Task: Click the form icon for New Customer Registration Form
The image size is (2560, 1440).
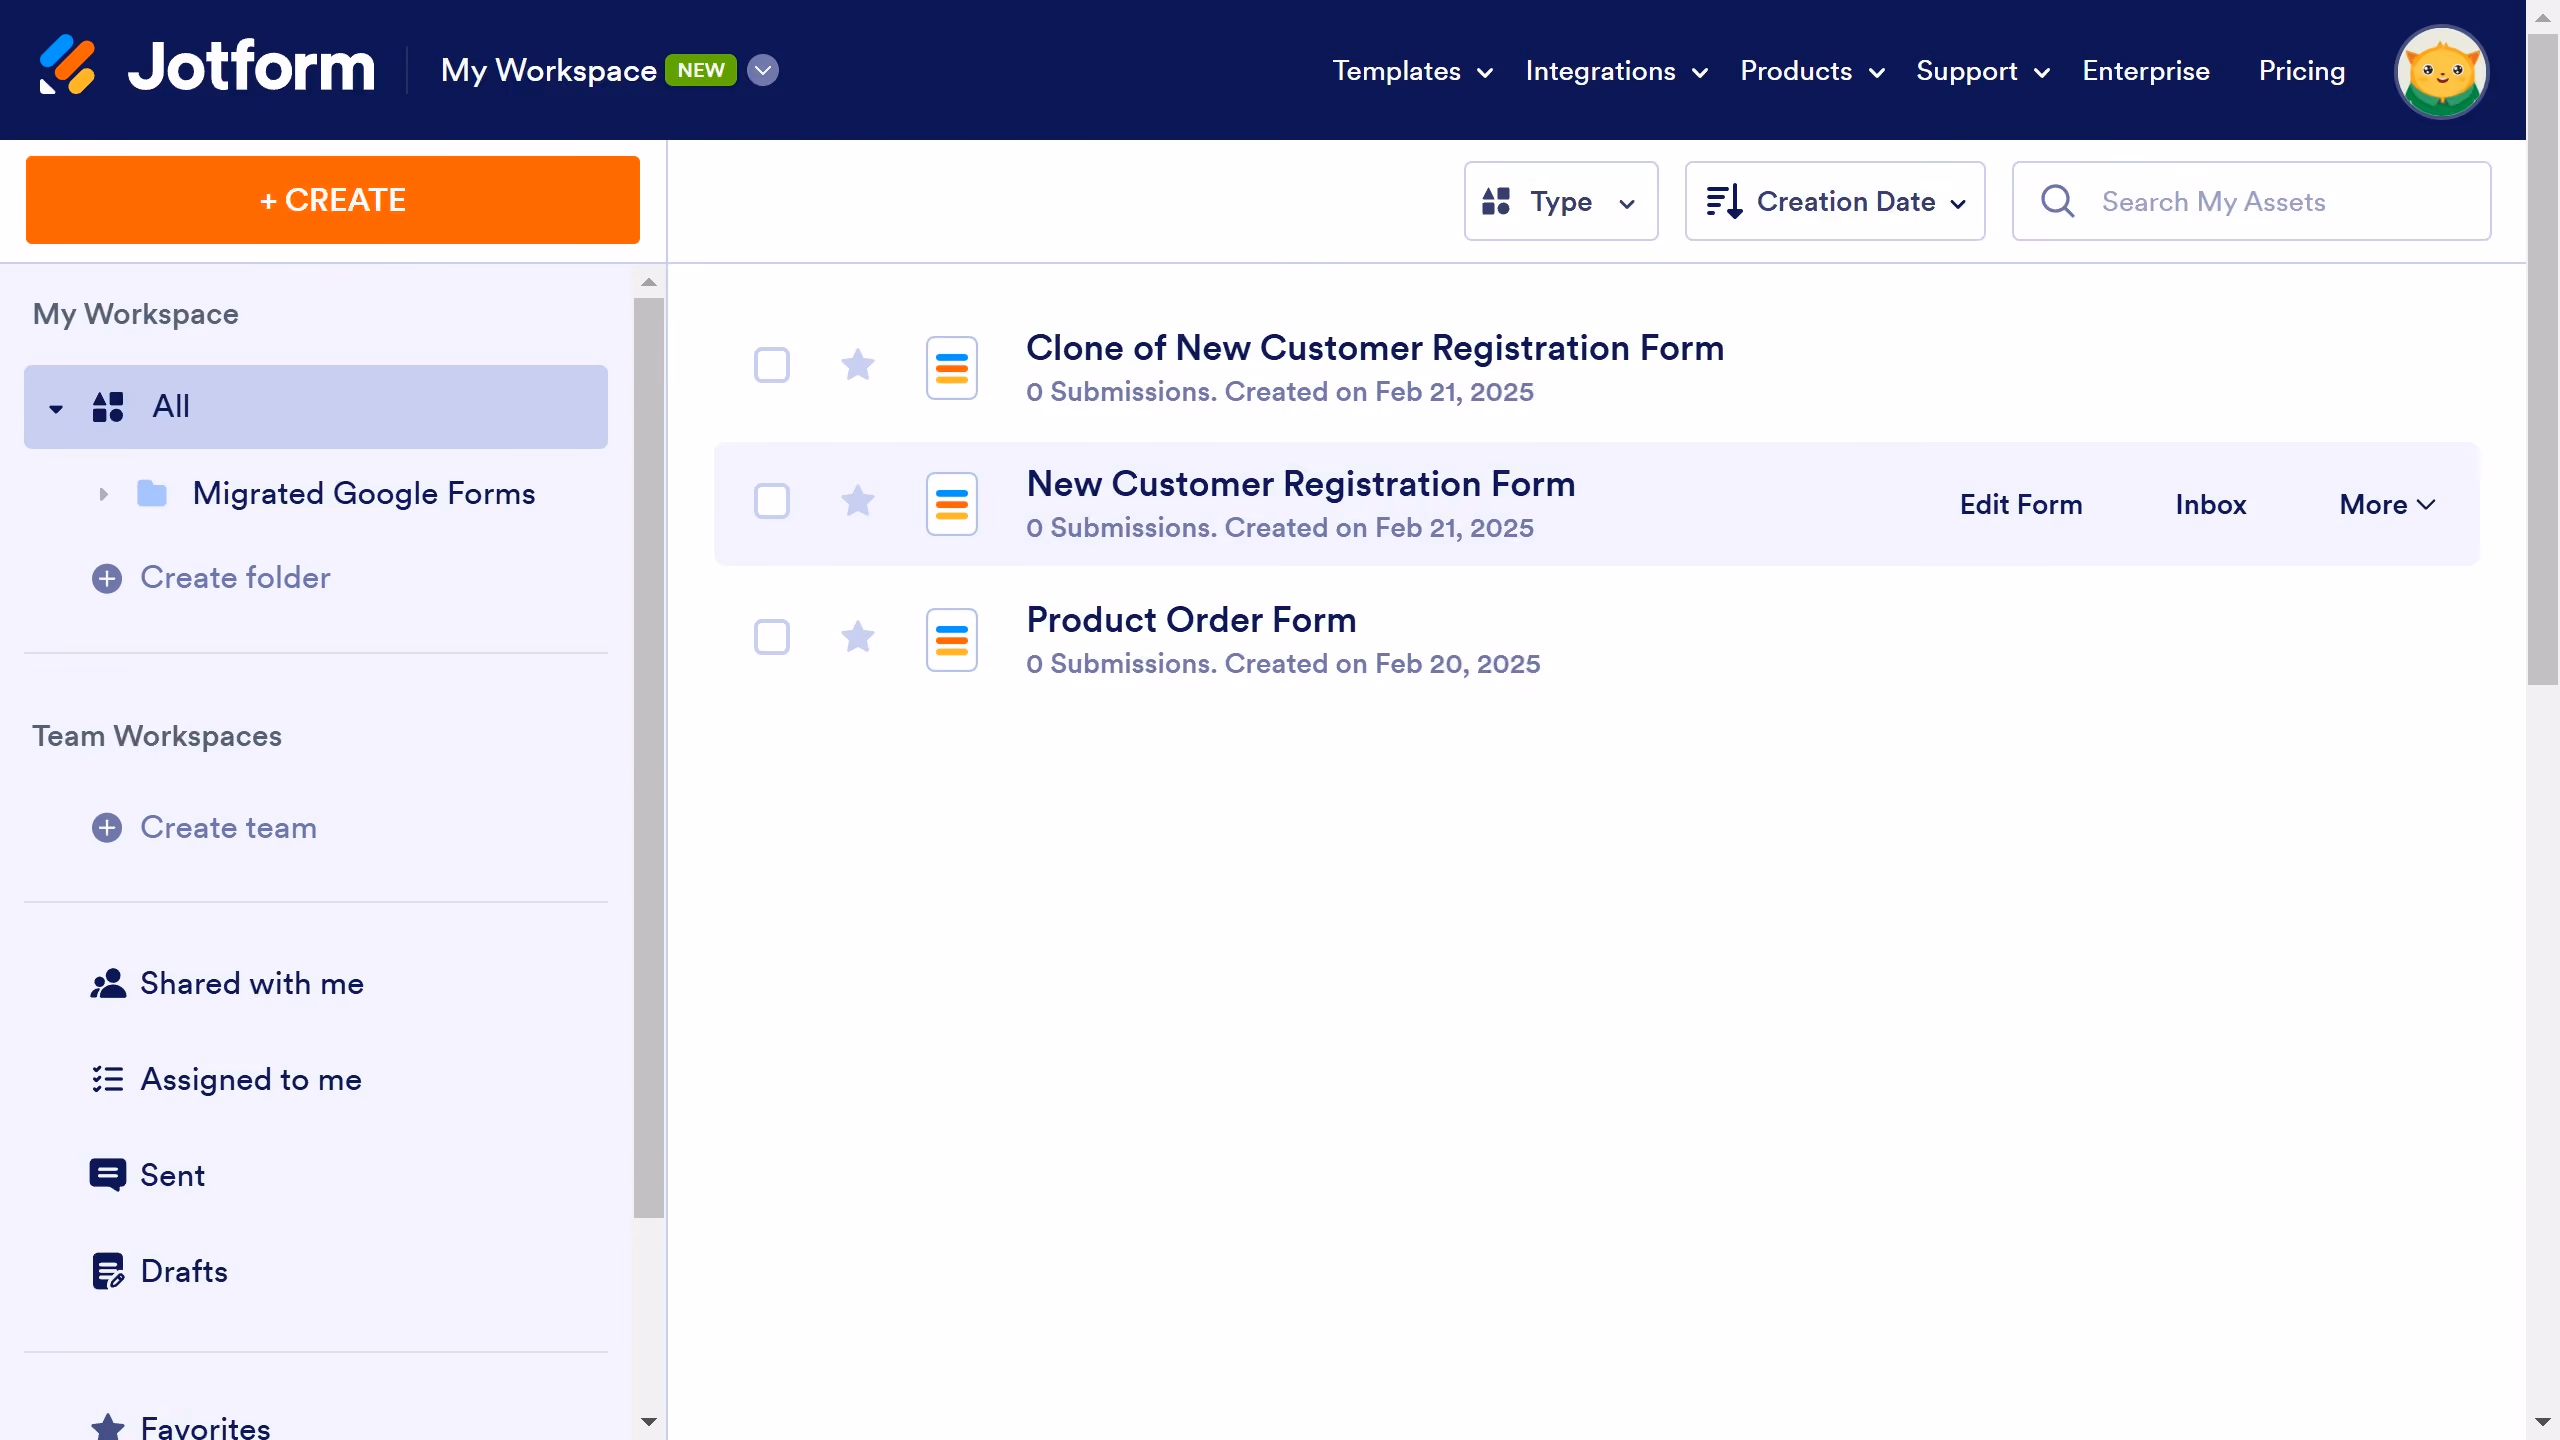Action: click(952, 503)
